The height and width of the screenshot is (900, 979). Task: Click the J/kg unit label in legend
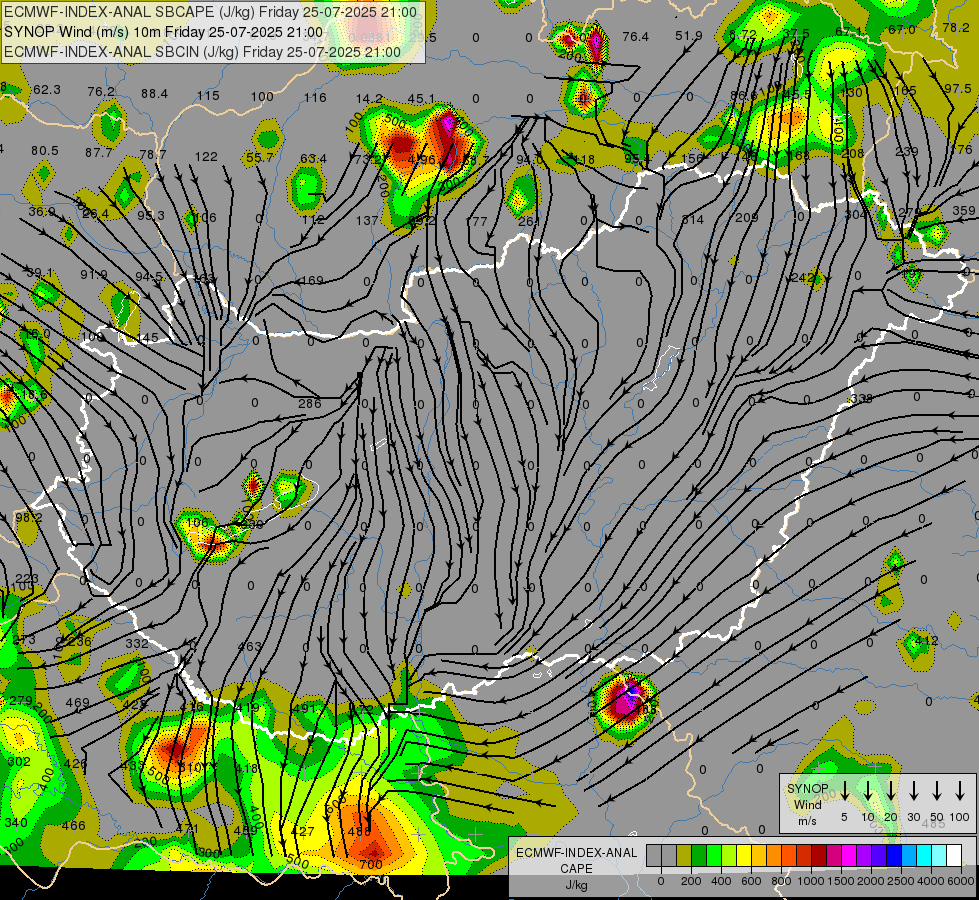pos(576,885)
